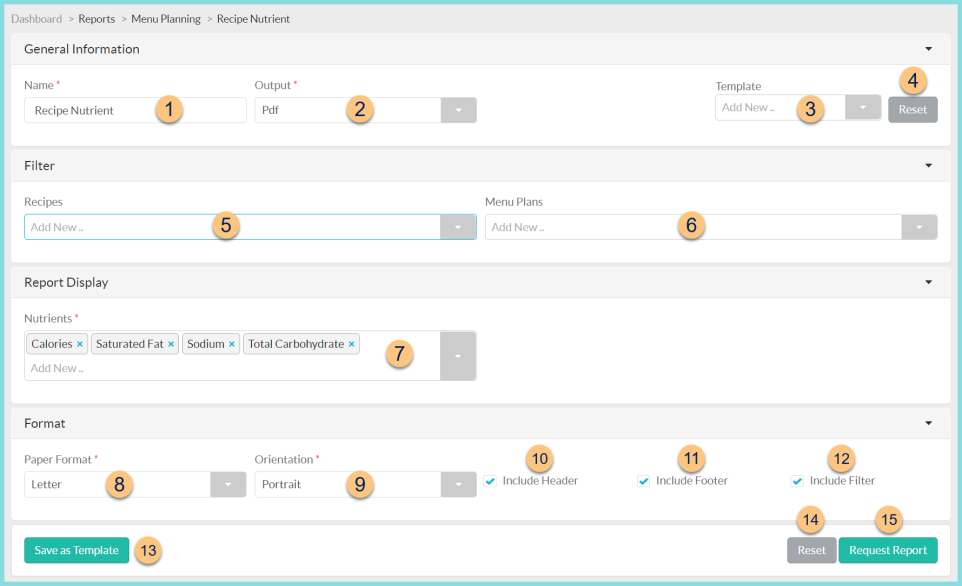Image resolution: width=962 pixels, height=586 pixels.
Task: Click the Request Report button
Action: (x=887, y=550)
